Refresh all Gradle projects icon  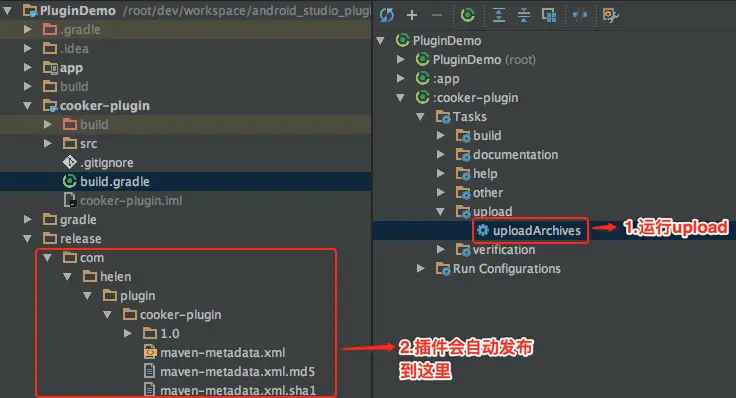pos(387,15)
